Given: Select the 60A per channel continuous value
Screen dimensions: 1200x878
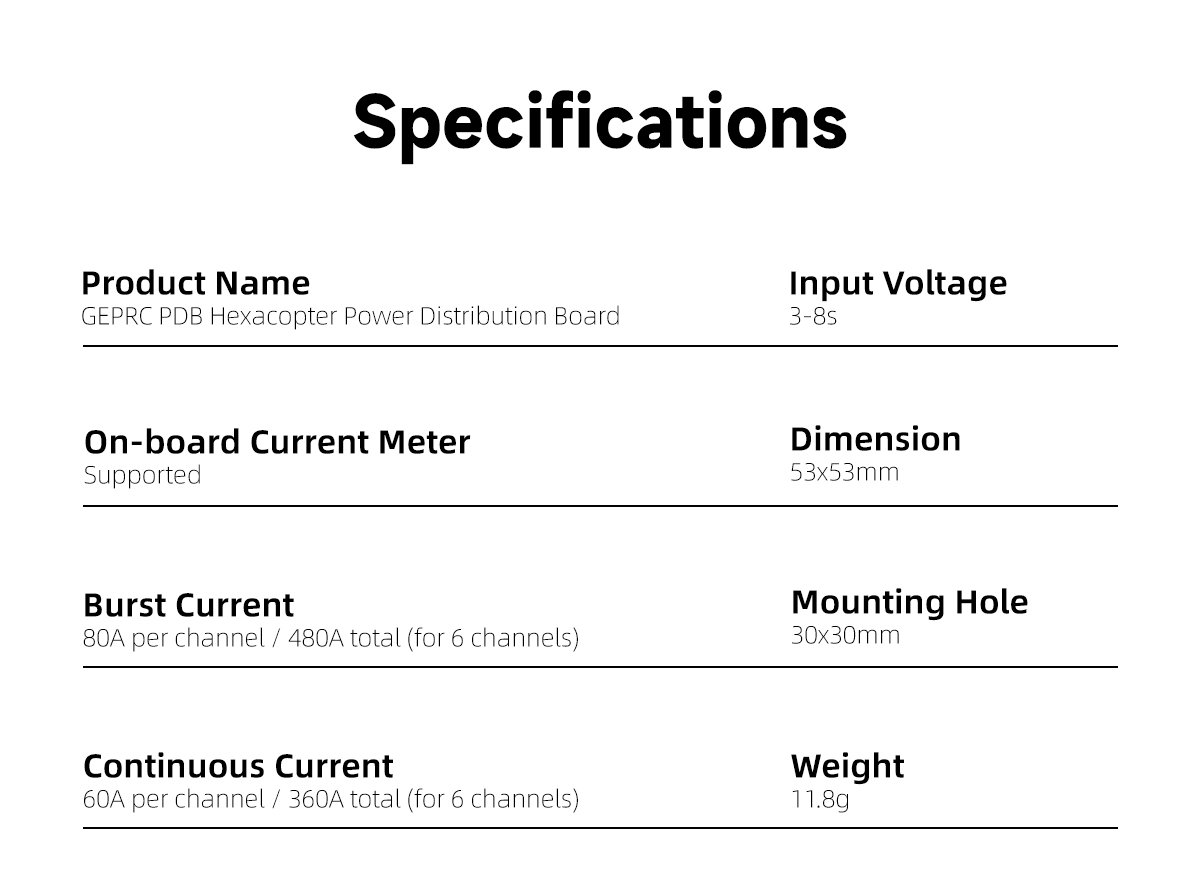Looking at the screenshot, I should pyautogui.click(x=330, y=799).
